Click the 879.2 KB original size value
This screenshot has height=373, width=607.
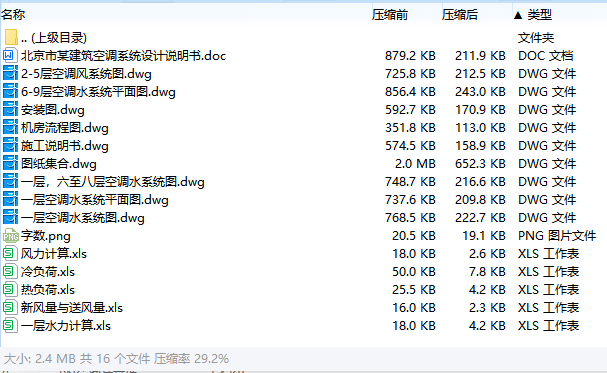point(410,56)
